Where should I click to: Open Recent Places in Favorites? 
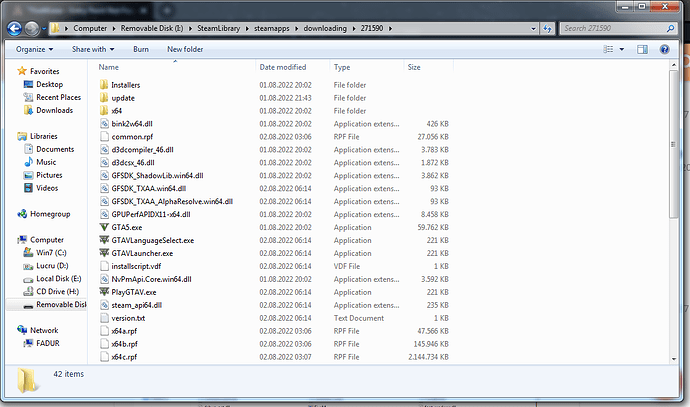tap(59, 97)
